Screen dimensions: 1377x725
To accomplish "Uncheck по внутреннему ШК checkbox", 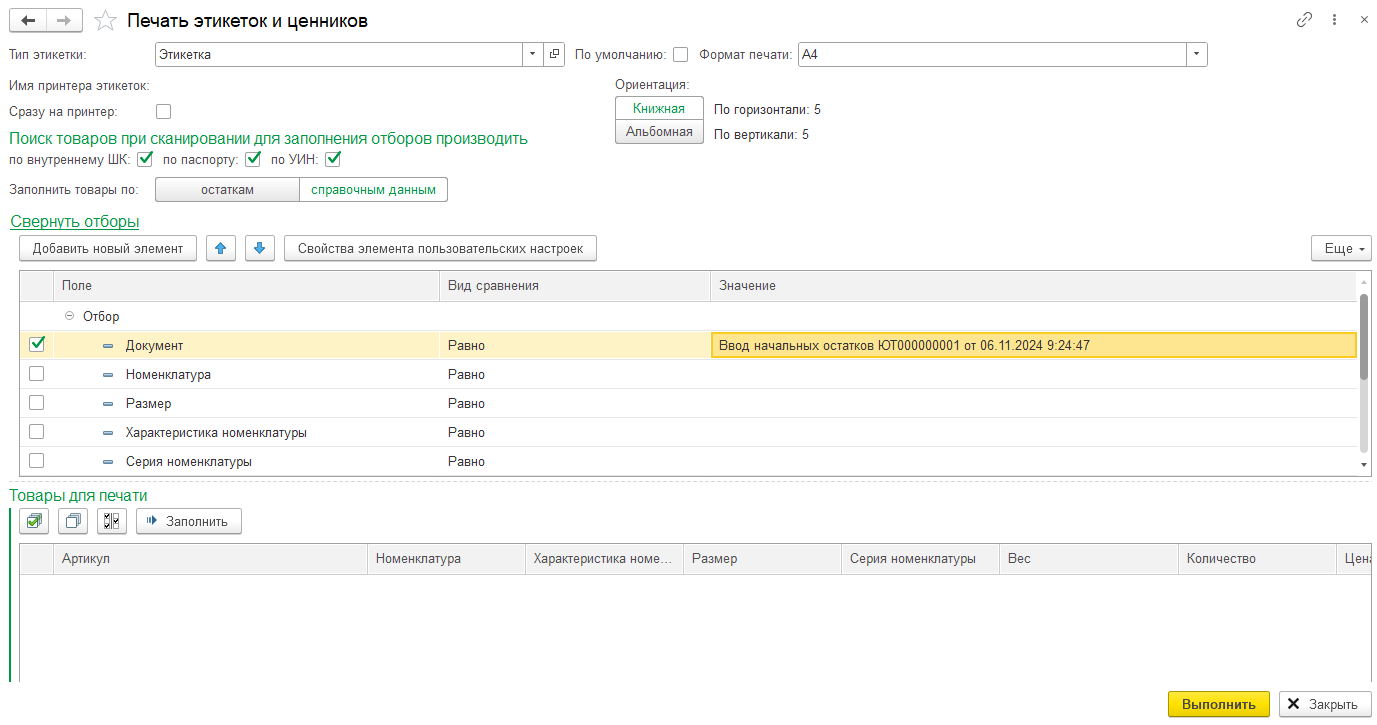I will (145, 159).
